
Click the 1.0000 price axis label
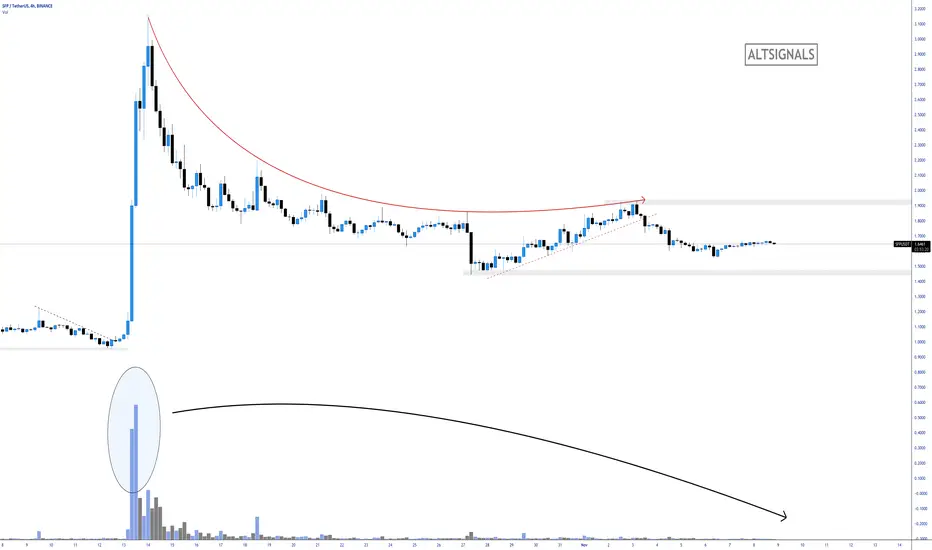click(x=920, y=342)
